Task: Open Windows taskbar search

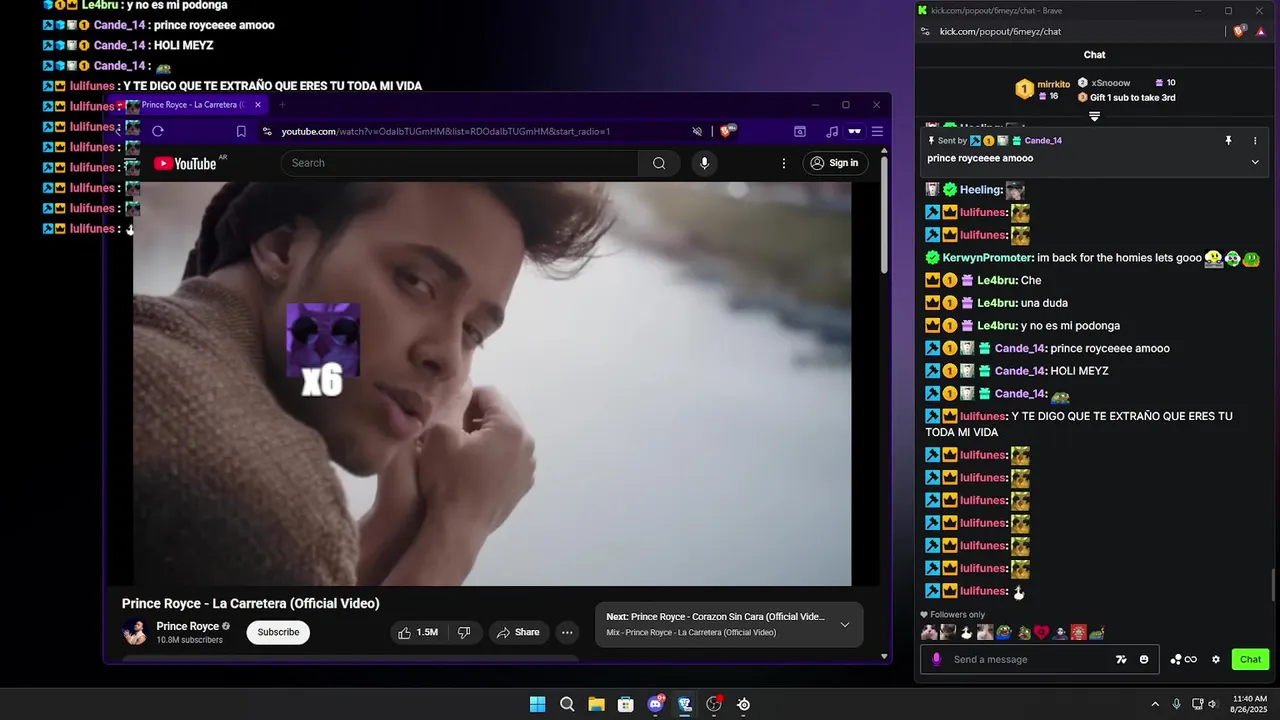Action: coord(567,704)
